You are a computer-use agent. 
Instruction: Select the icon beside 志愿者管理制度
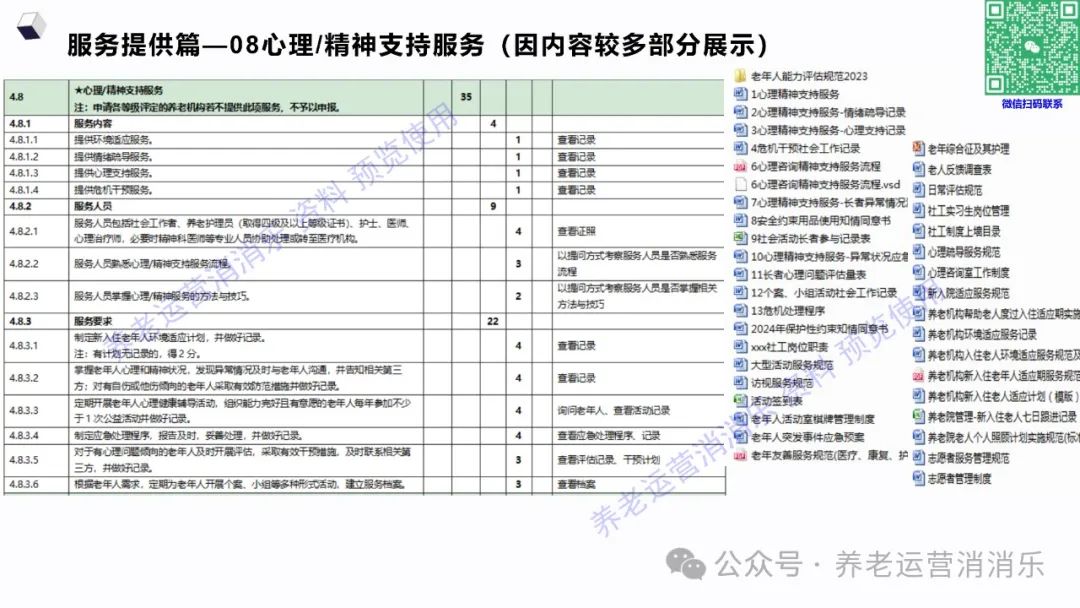coord(918,478)
